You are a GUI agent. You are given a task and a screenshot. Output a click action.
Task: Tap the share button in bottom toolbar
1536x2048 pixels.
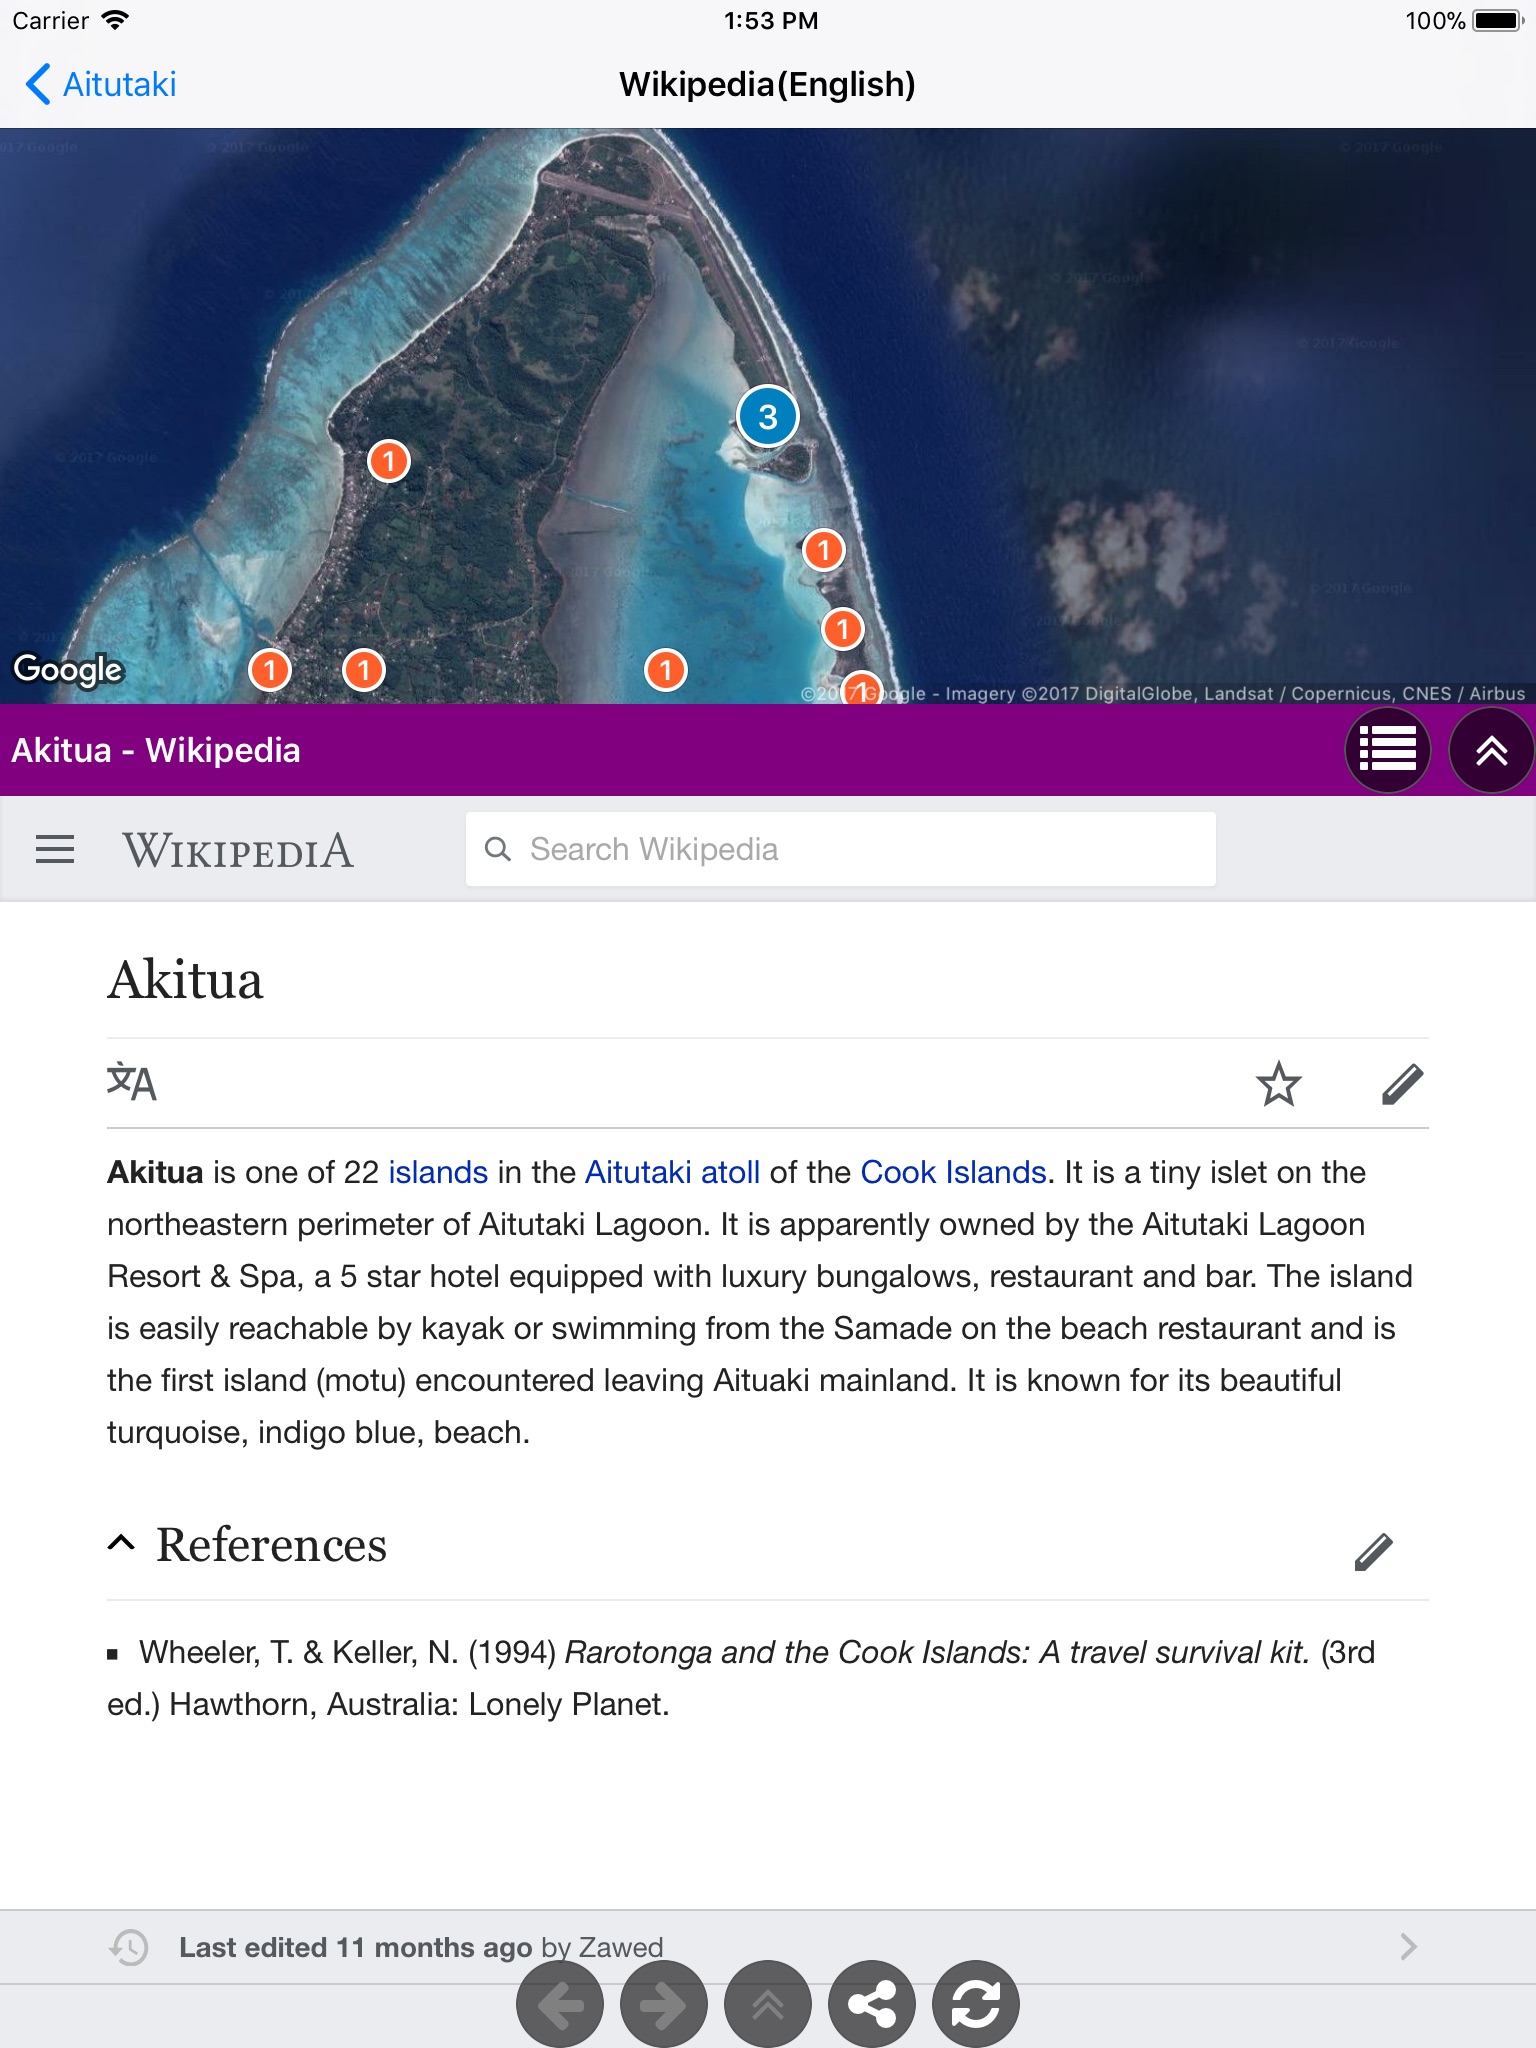coord(871,2004)
